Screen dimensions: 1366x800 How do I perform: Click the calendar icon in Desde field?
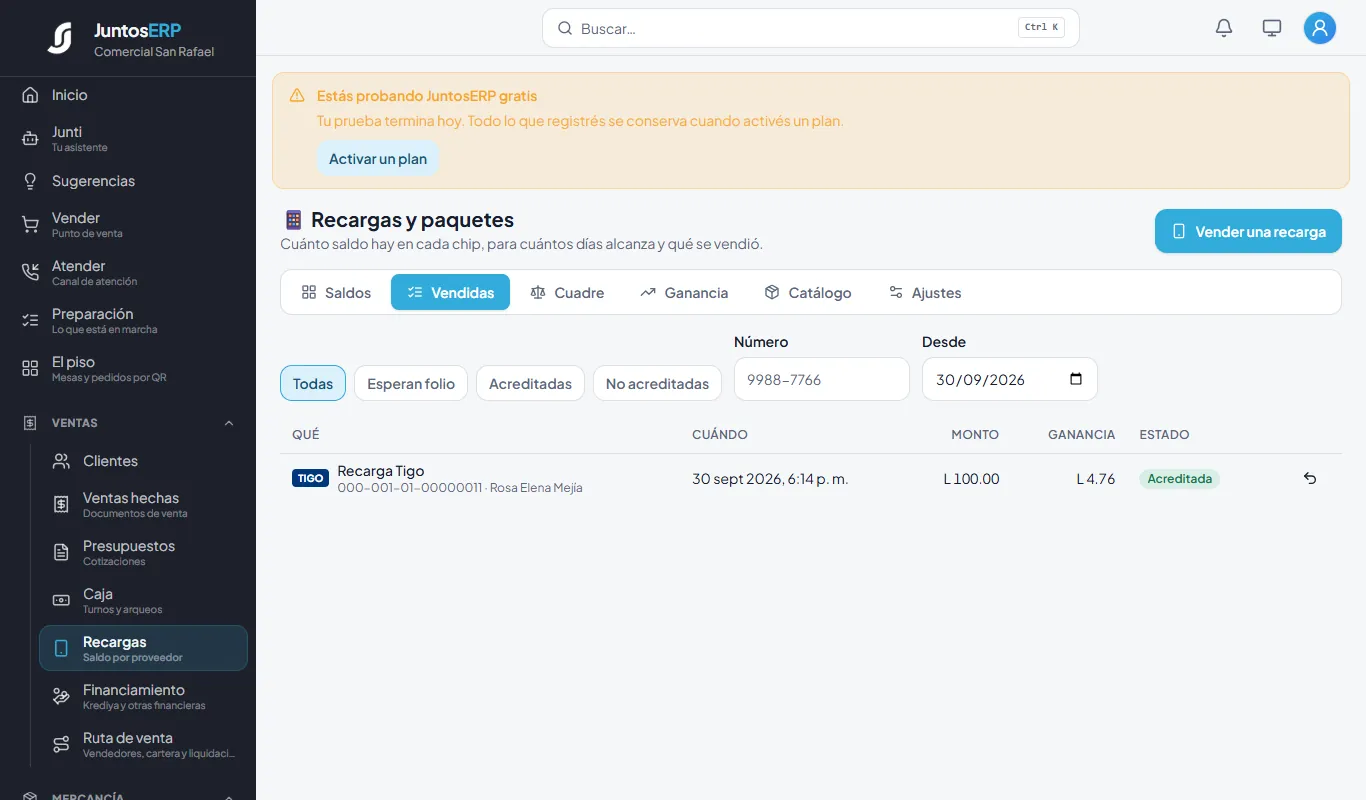pyautogui.click(x=1076, y=379)
